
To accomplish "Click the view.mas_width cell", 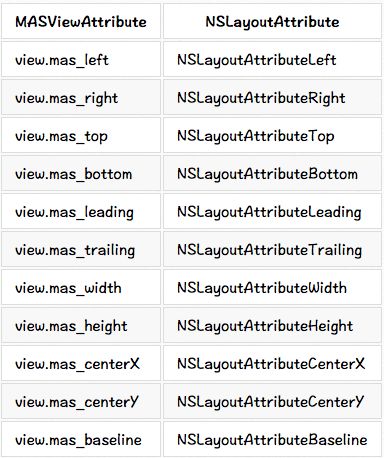I will point(81,288).
